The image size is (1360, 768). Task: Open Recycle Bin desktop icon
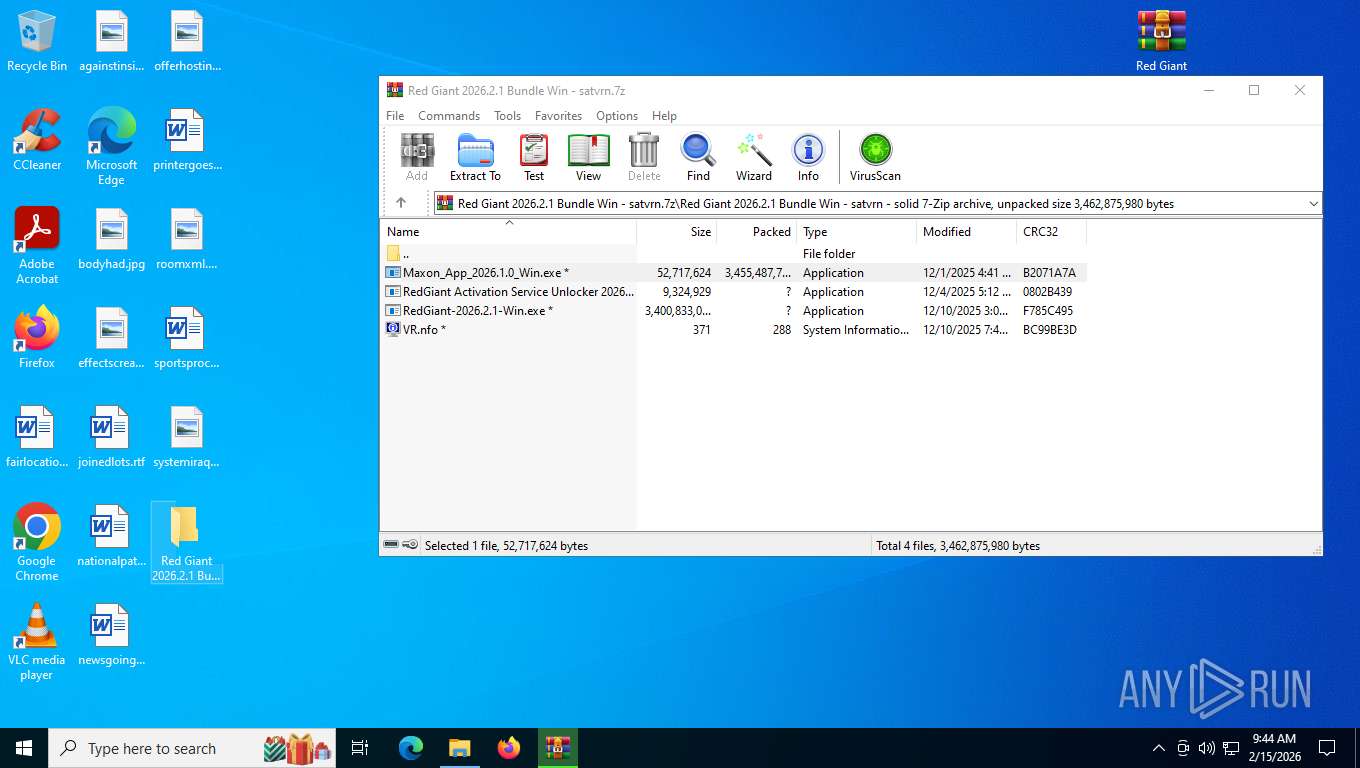[37, 42]
